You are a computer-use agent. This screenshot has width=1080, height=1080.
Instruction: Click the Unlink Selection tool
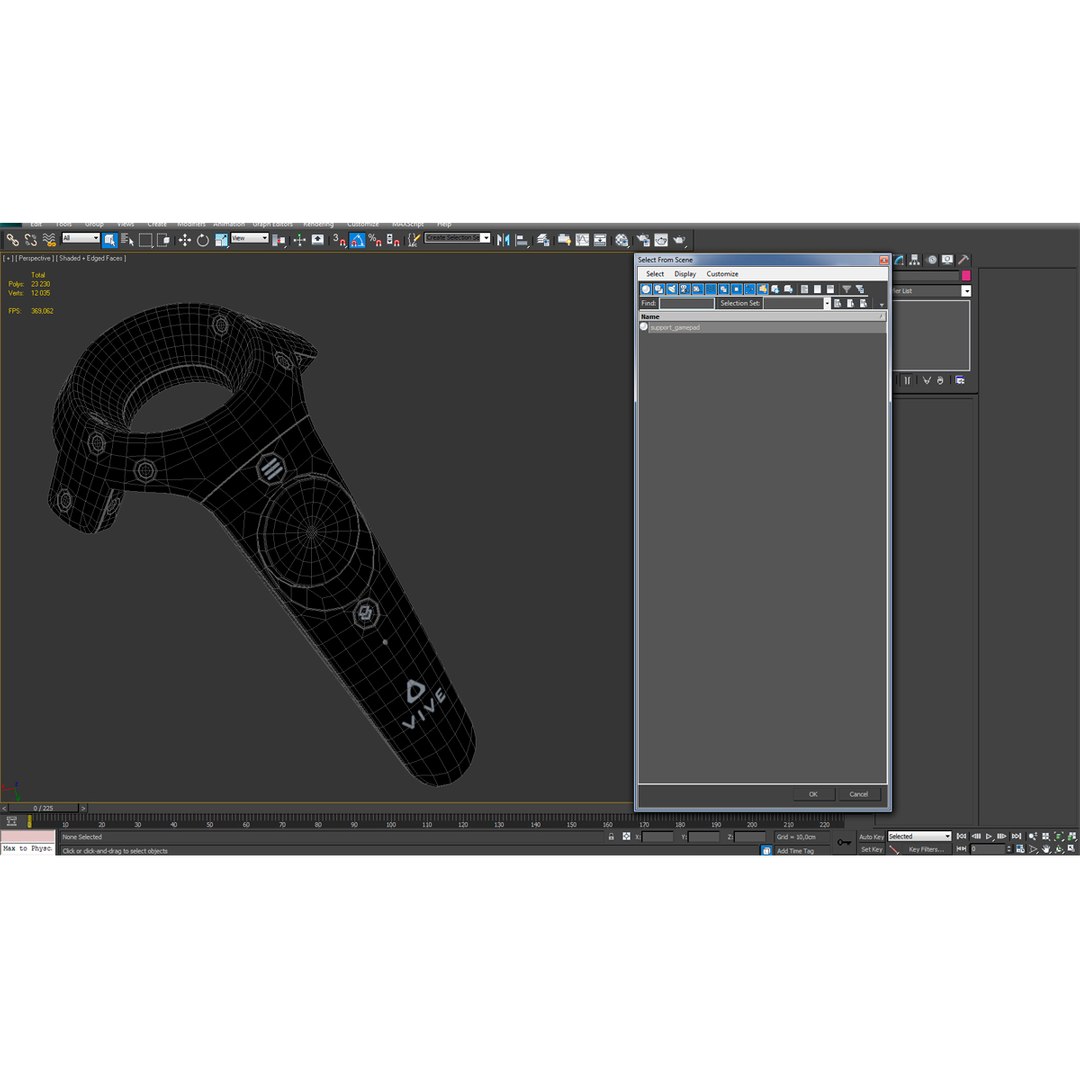pos(31,240)
